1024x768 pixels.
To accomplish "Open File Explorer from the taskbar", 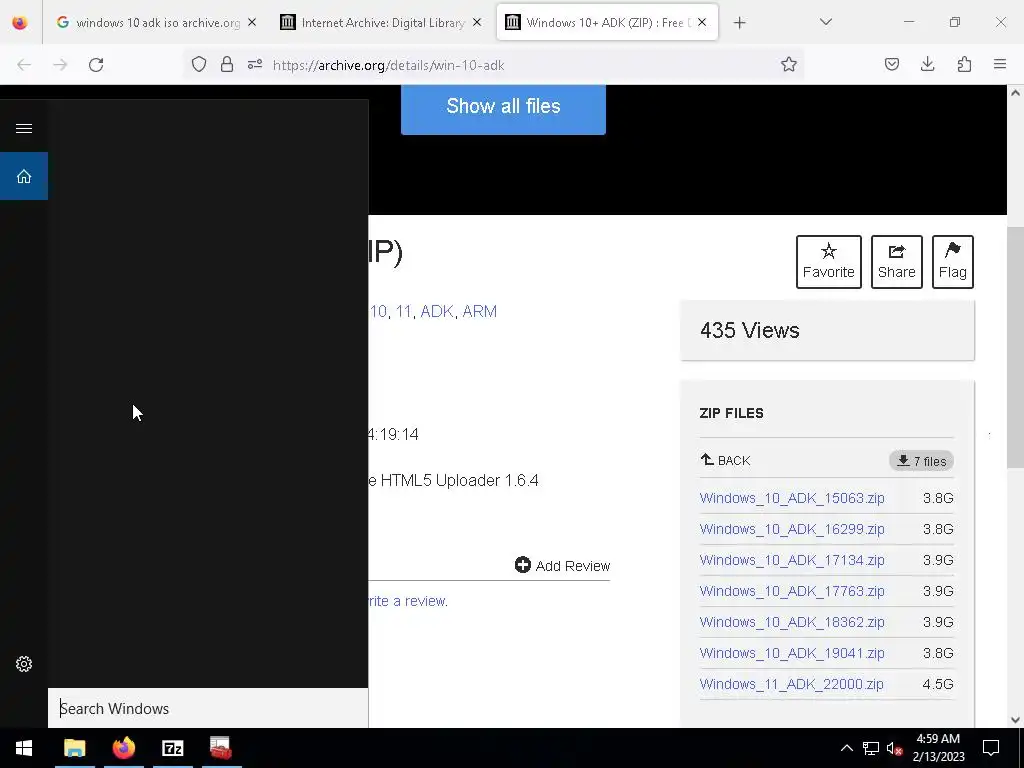I will [x=74, y=748].
